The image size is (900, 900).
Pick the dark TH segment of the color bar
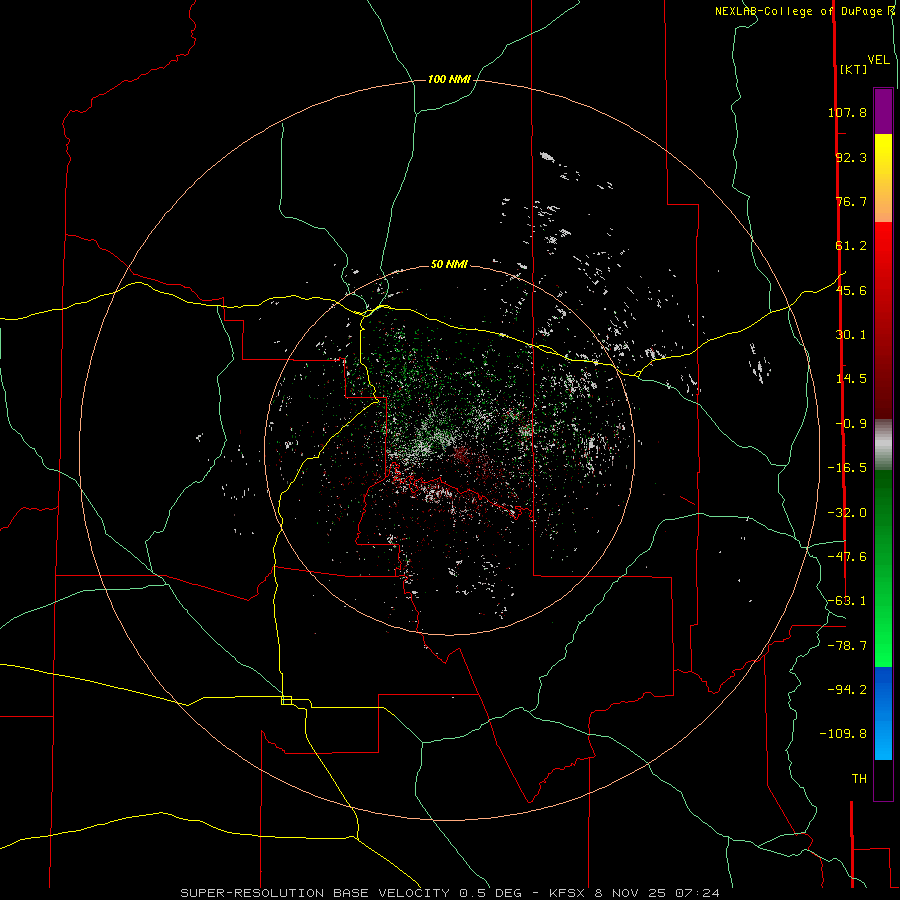(x=883, y=780)
